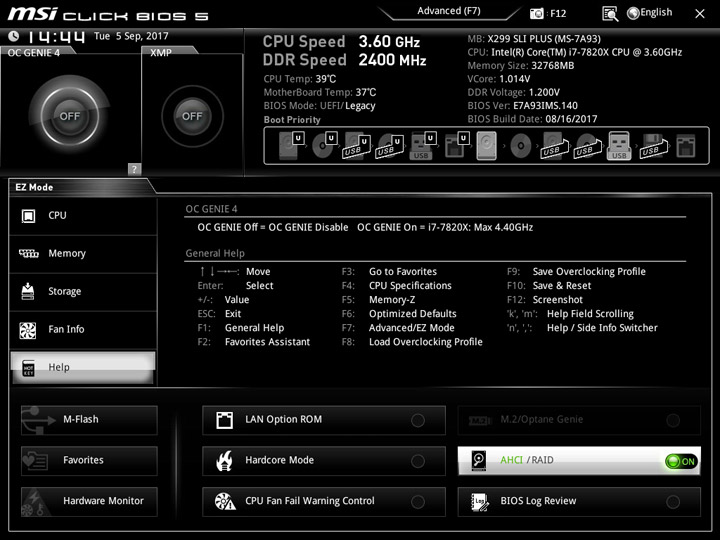This screenshot has width=720, height=540.
Task: Click the Memory module icon in sidebar
Action: pyautogui.click(x=28, y=253)
